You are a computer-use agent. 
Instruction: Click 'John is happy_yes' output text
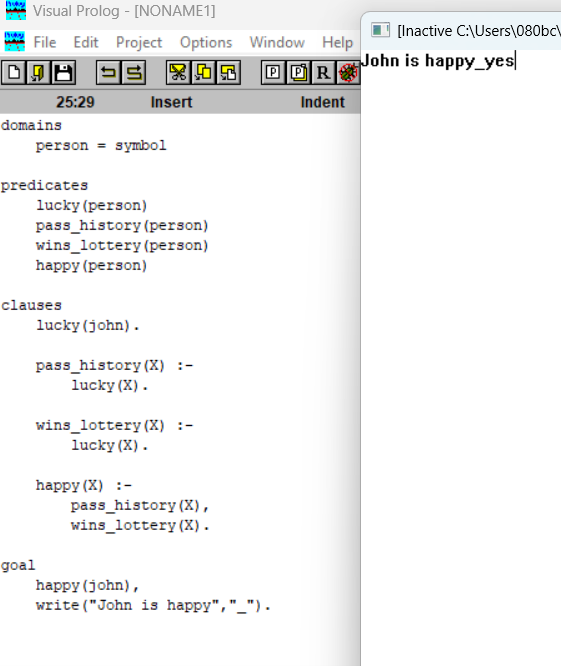point(438,61)
